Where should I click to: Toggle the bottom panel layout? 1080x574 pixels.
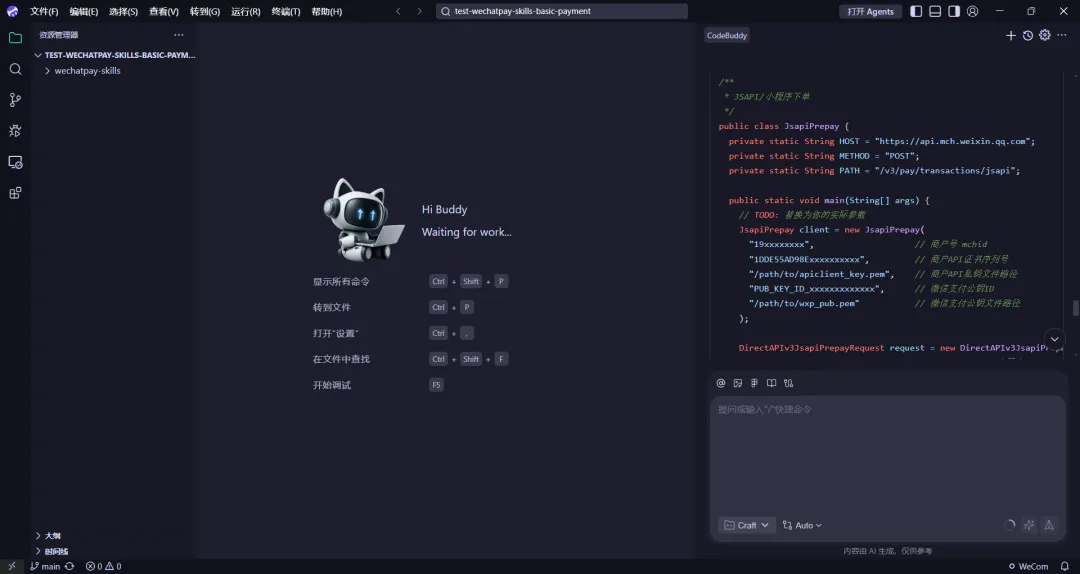pos(935,11)
